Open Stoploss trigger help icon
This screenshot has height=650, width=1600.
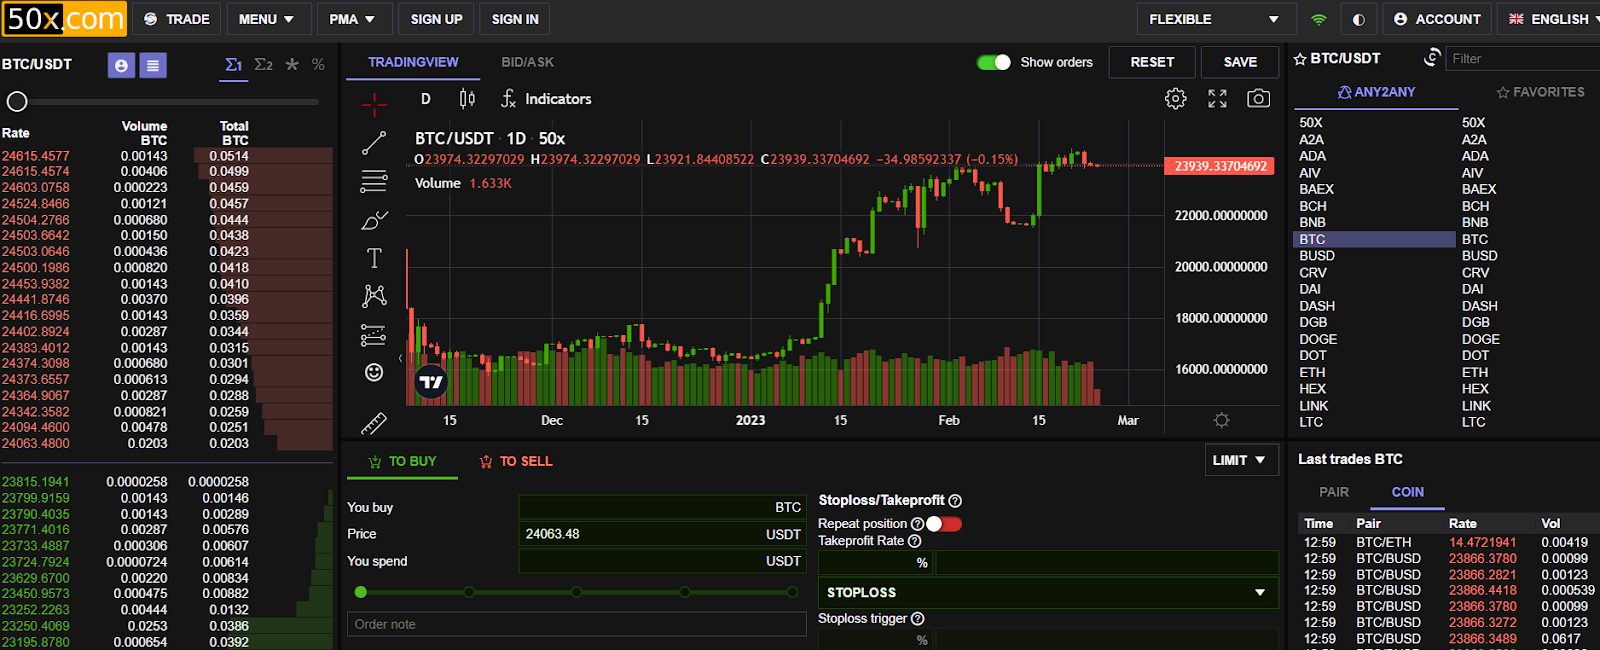coord(918,619)
